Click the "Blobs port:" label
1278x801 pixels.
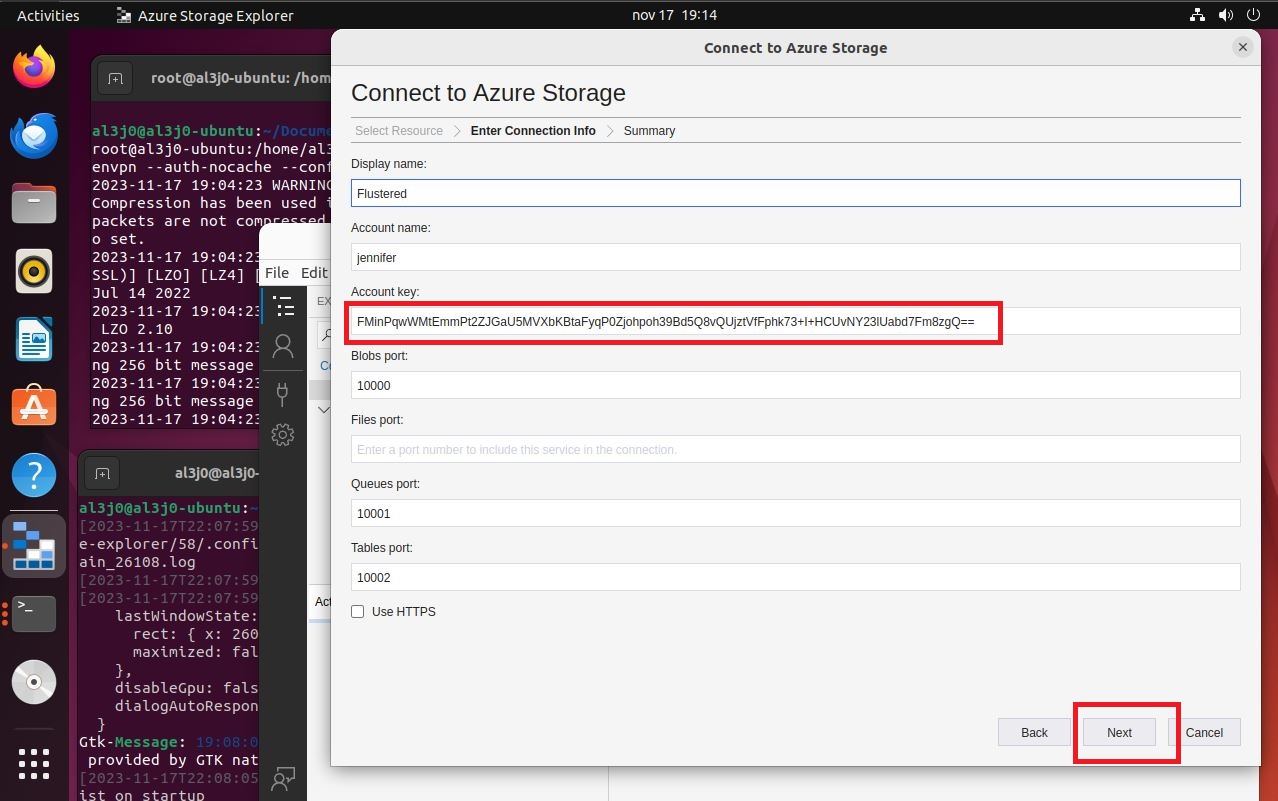pyautogui.click(x=379, y=356)
